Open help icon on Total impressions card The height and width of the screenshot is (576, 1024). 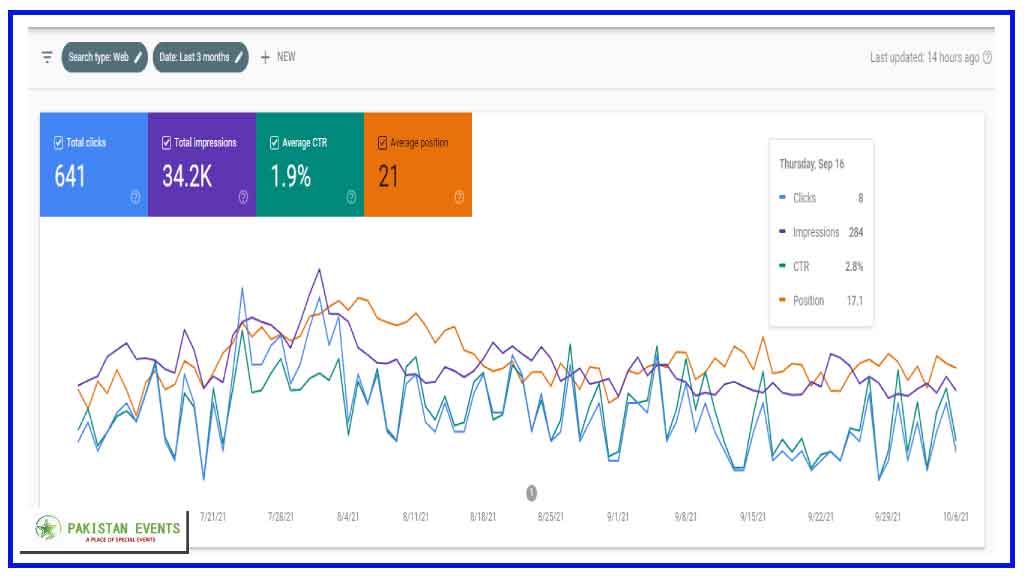tap(243, 197)
